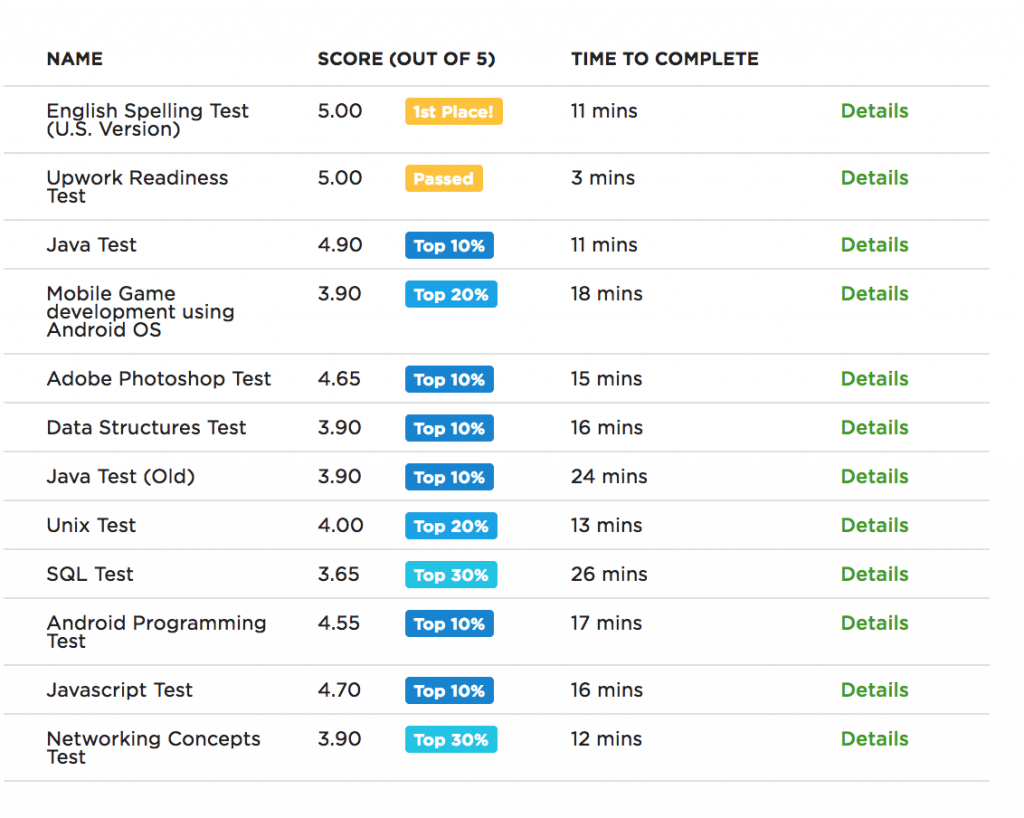Image resolution: width=1024 pixels, height=818 pixels.
Task: View Details for Javascript Test
Action: 874,691
